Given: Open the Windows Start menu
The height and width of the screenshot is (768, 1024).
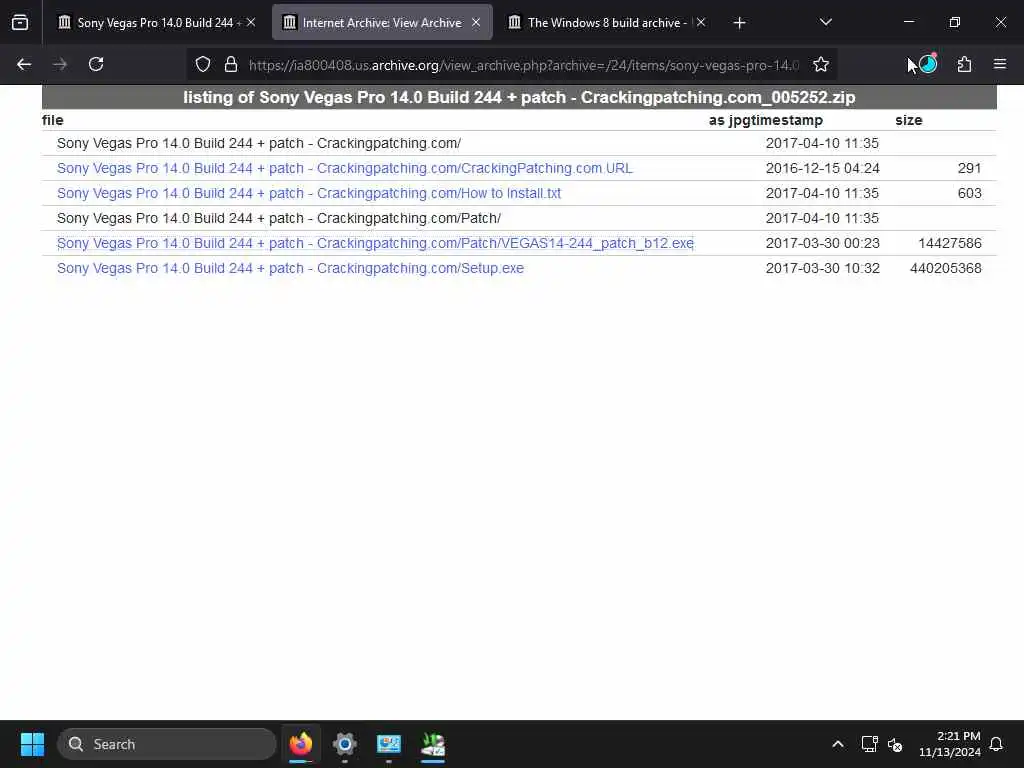Looking at the screenshot, I should [32, 744].
